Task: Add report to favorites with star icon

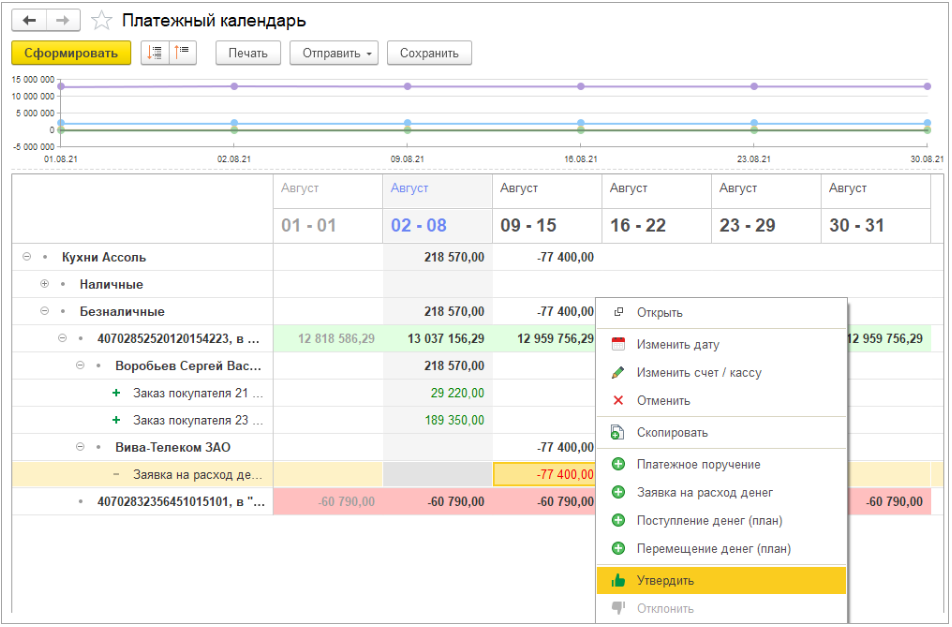Action: coord(101,21)
